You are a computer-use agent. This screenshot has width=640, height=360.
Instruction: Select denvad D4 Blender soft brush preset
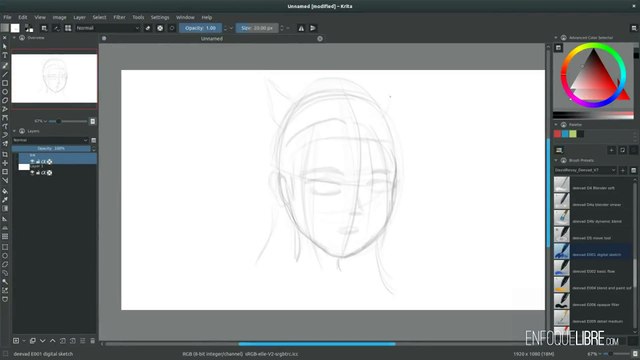click(593, 185)
